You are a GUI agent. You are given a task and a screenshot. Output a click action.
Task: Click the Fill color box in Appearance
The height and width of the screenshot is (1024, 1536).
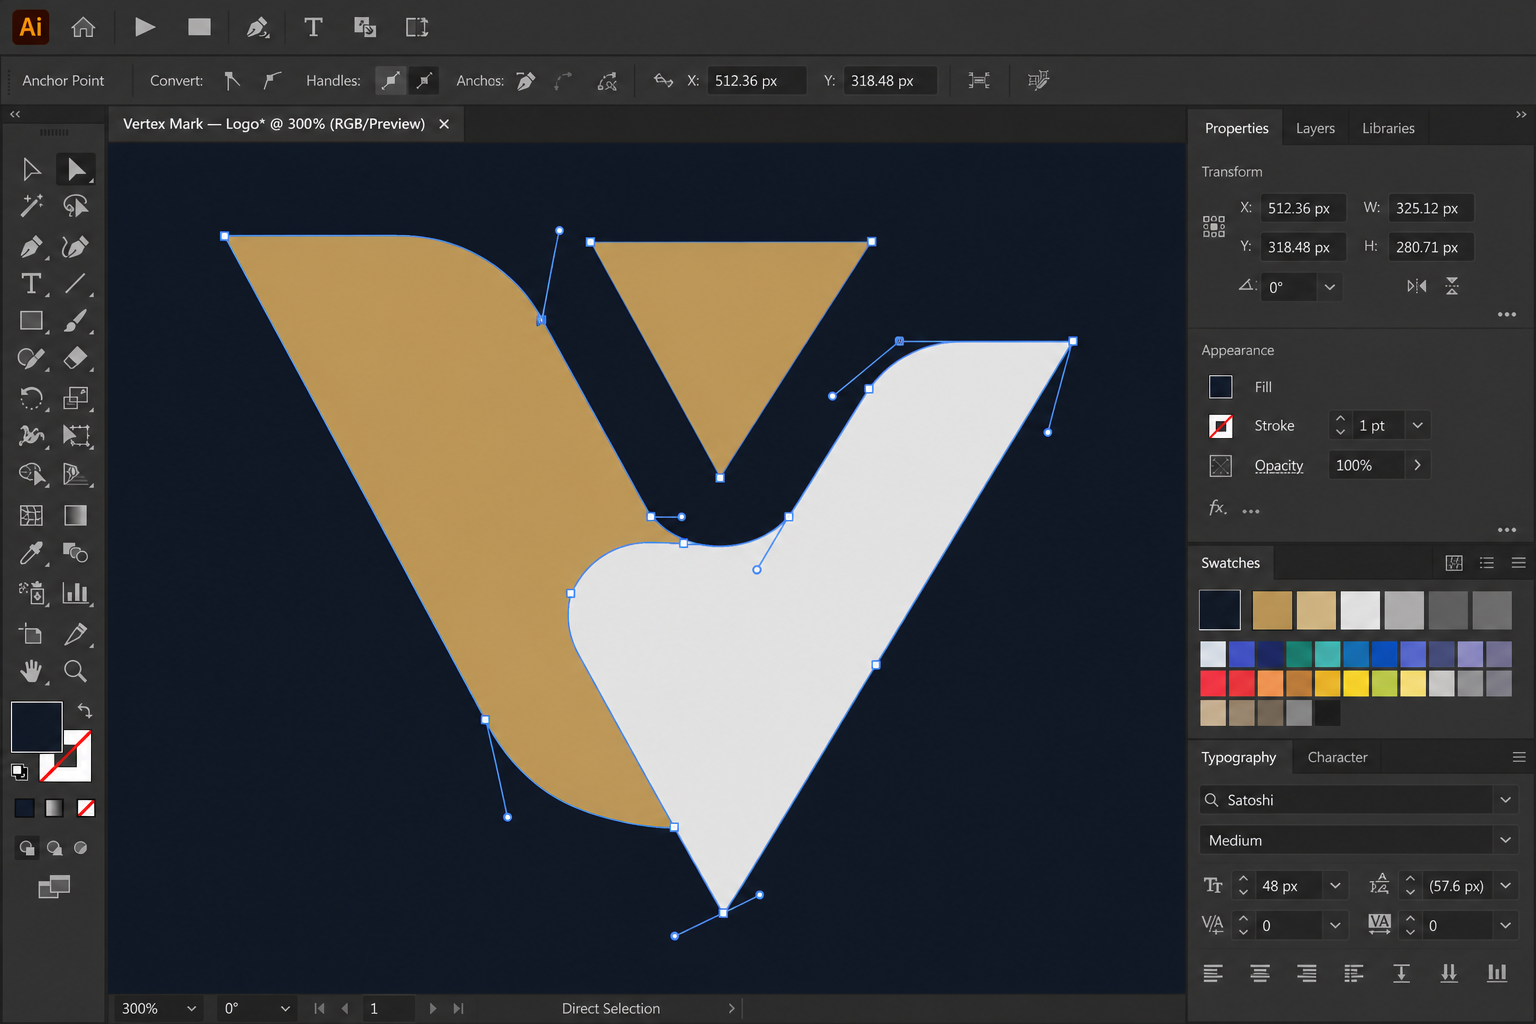point(1220,387)
